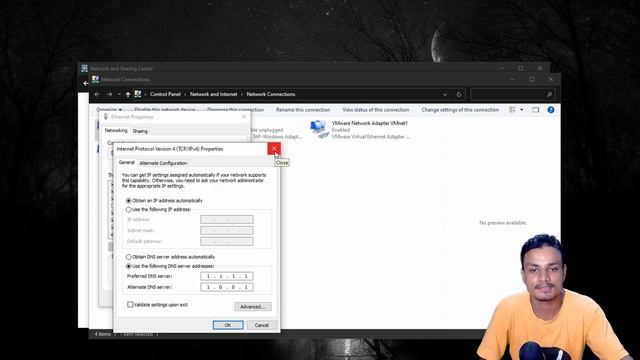Image resolution: width=640 pixels, height=360 pixels.
Task: Switch to Networking tab in Ethernet Properties
Action: click(x=116, y=131)
